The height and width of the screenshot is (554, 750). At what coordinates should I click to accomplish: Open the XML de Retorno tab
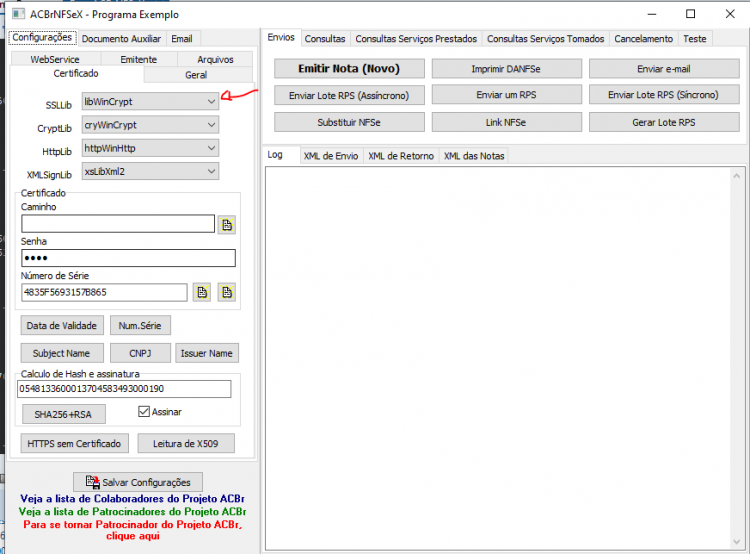401,156
